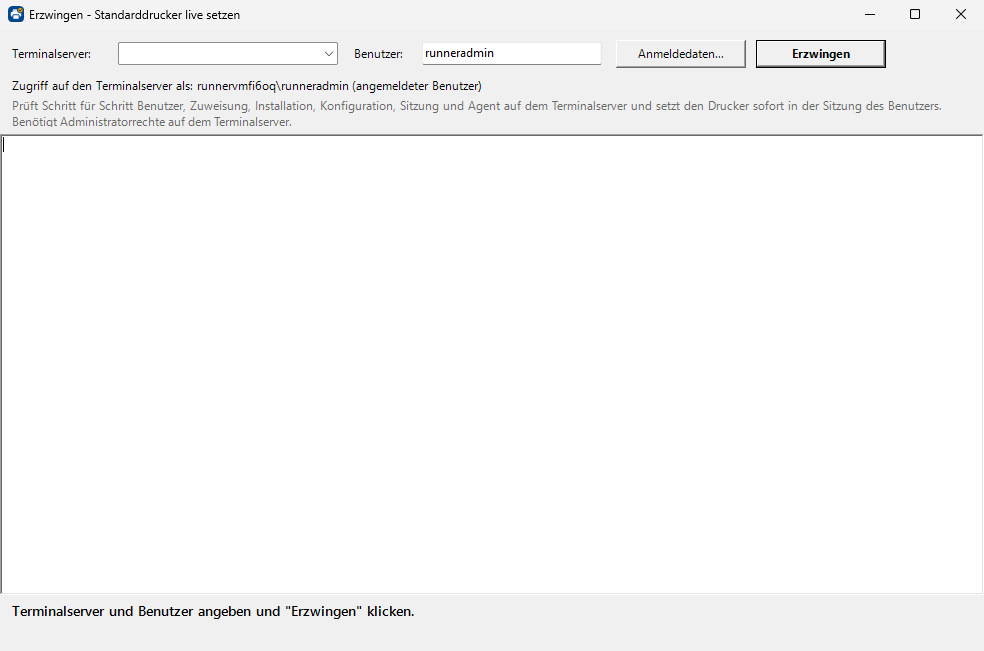The height and width of the screenshot is (651, 984).
Task: Click the window title 'Erzwingen - Standarddrucker live setzen'
Action: (134, 14)
